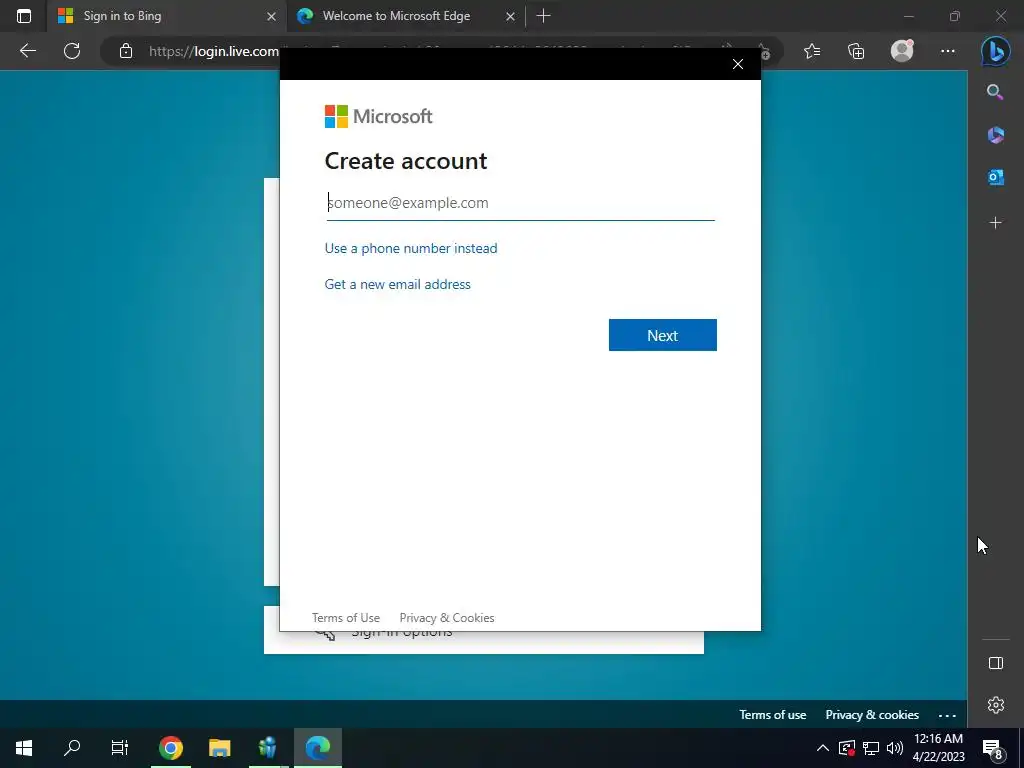
Task: Open taskbar Search magnifier
Action: (x=72, y=748)
